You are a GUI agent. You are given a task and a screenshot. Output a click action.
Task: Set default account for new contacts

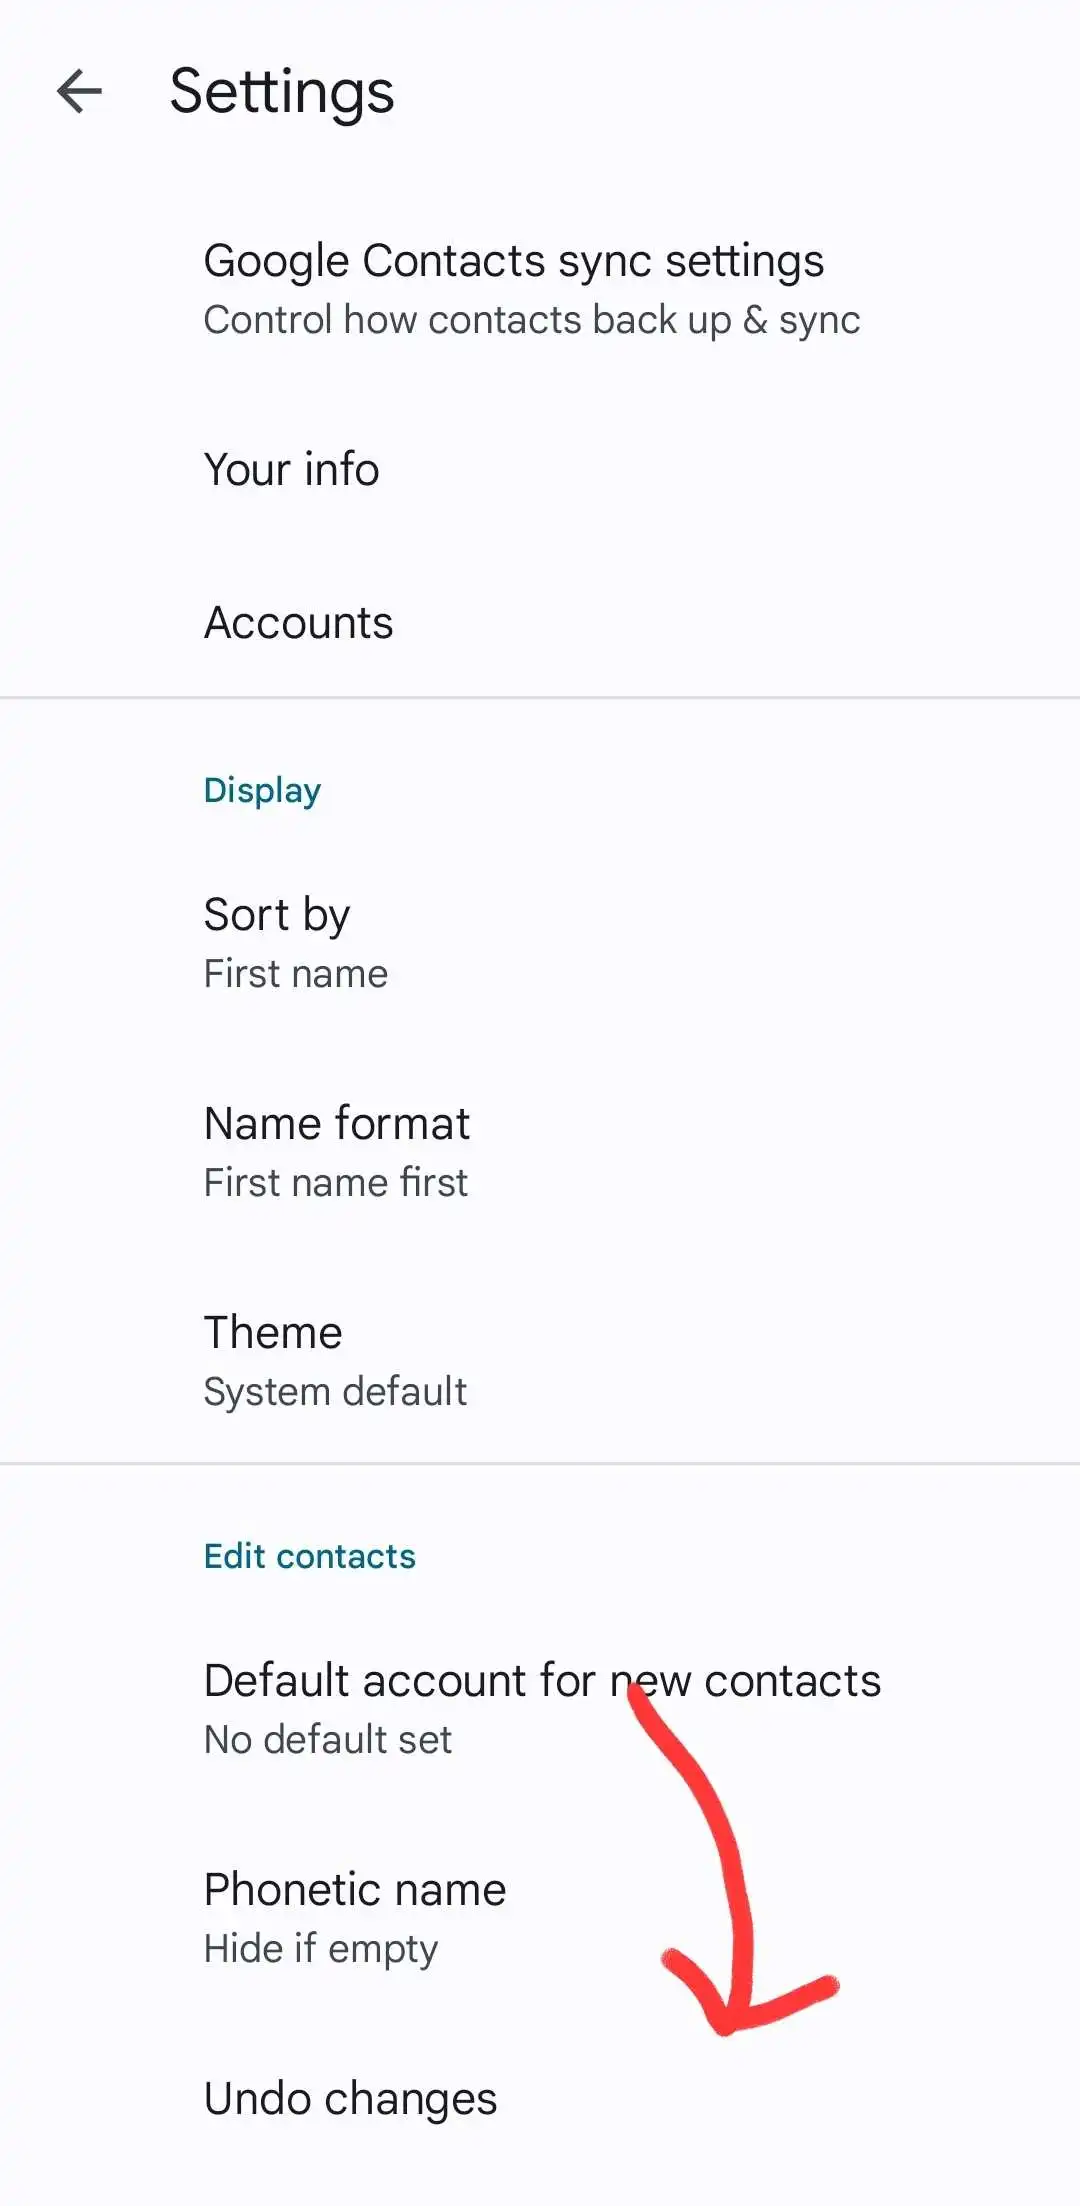[540, 1709]
